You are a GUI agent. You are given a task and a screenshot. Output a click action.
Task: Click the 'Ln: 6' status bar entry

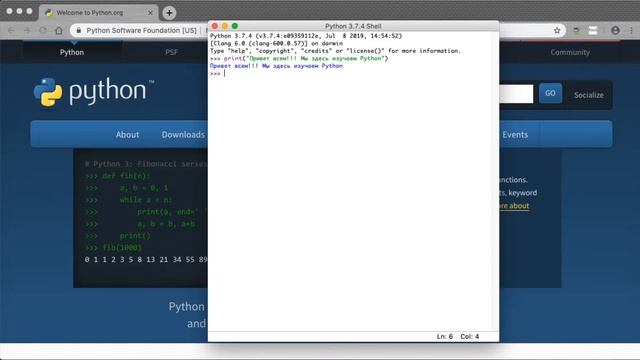pyautogui.click(x=444, y=336)
